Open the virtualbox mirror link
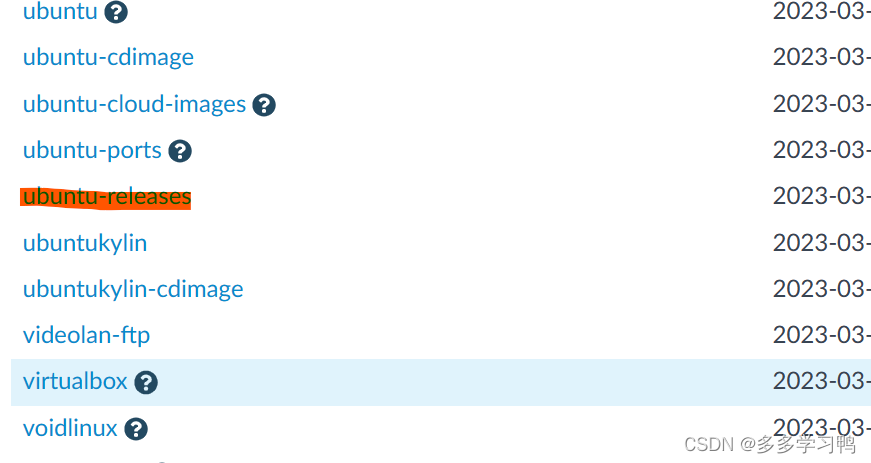 [x=75, y=381]
